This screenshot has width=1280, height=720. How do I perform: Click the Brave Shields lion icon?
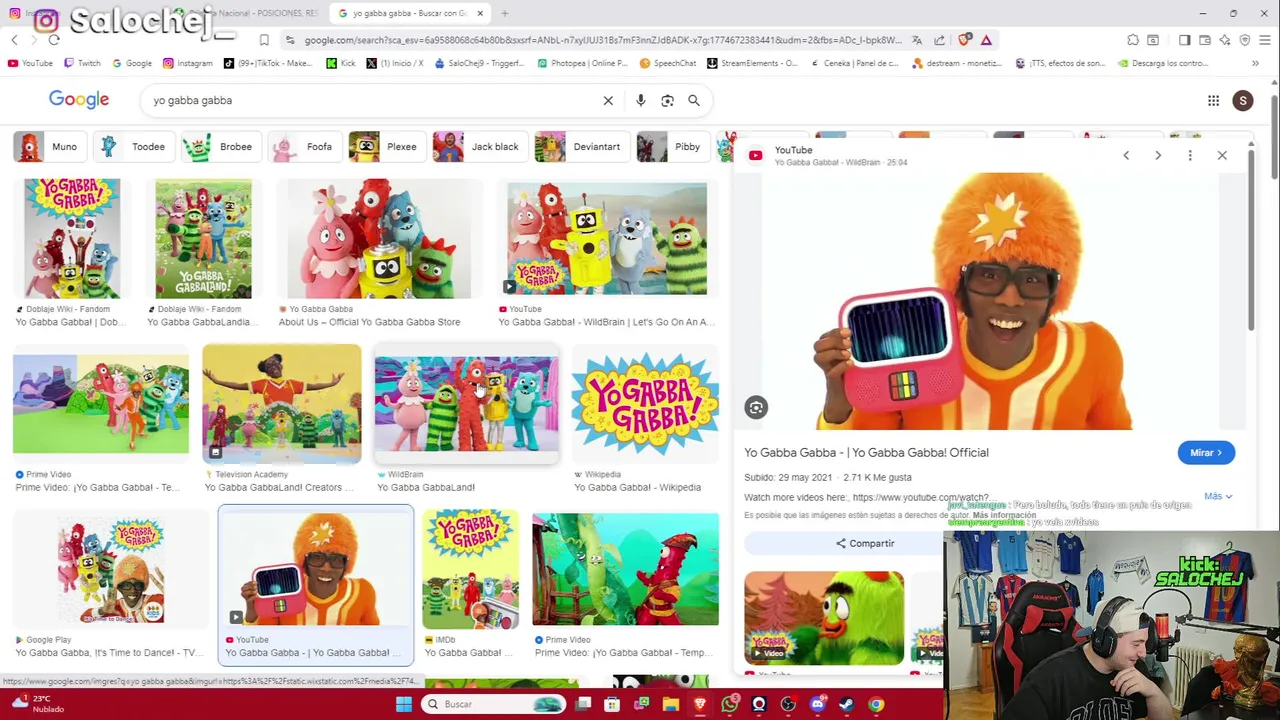pyautogui.click(x=964, y=40)
